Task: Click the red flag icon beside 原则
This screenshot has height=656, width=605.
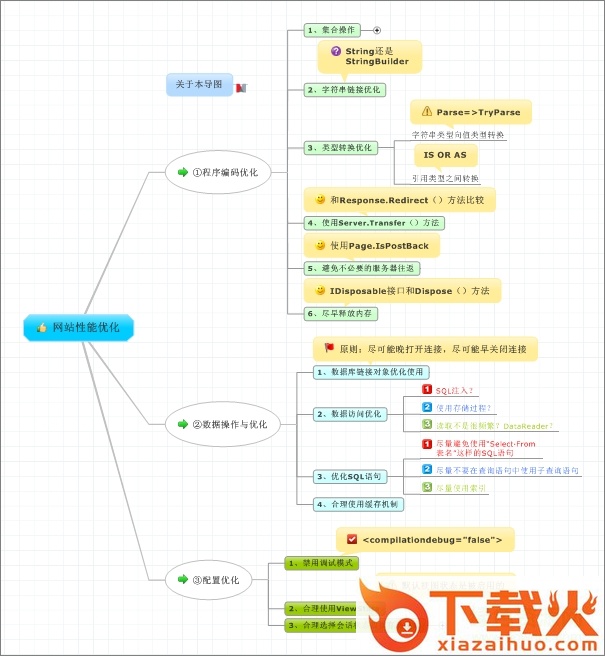Action: pos(329,348)
